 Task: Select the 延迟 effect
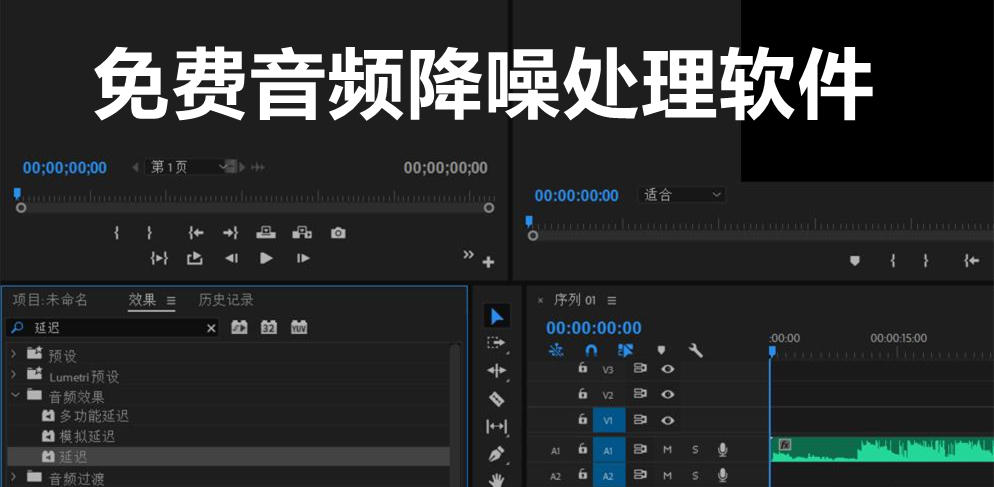point(228,457)
